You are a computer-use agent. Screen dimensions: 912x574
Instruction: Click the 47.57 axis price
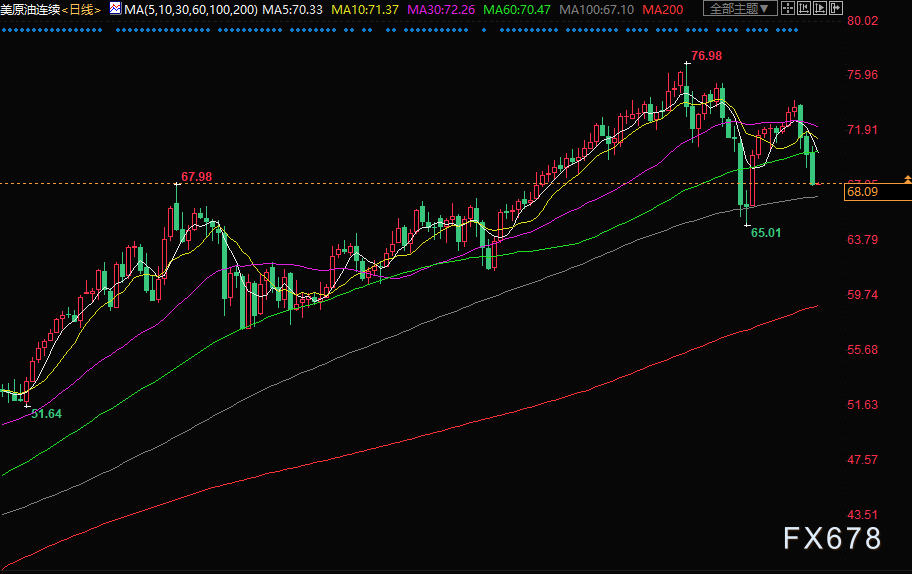coord(863,459)
